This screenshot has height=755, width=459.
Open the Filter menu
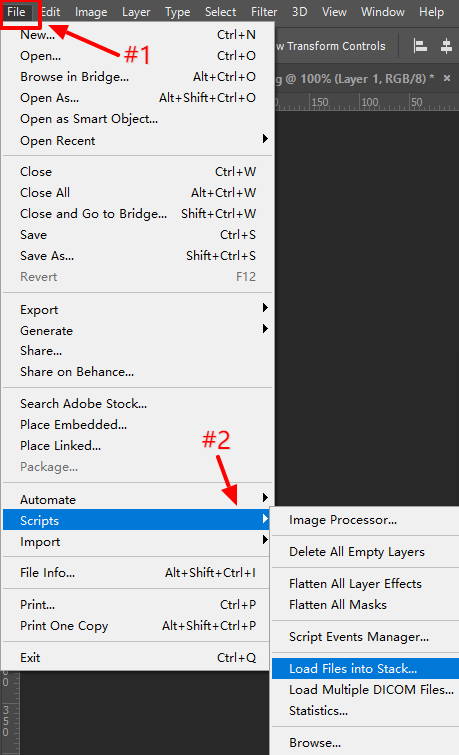click(264, 12)
